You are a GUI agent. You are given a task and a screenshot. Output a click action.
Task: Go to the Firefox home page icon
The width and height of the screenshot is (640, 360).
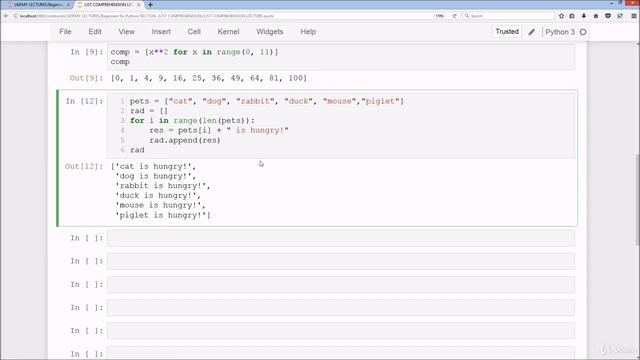596,16
